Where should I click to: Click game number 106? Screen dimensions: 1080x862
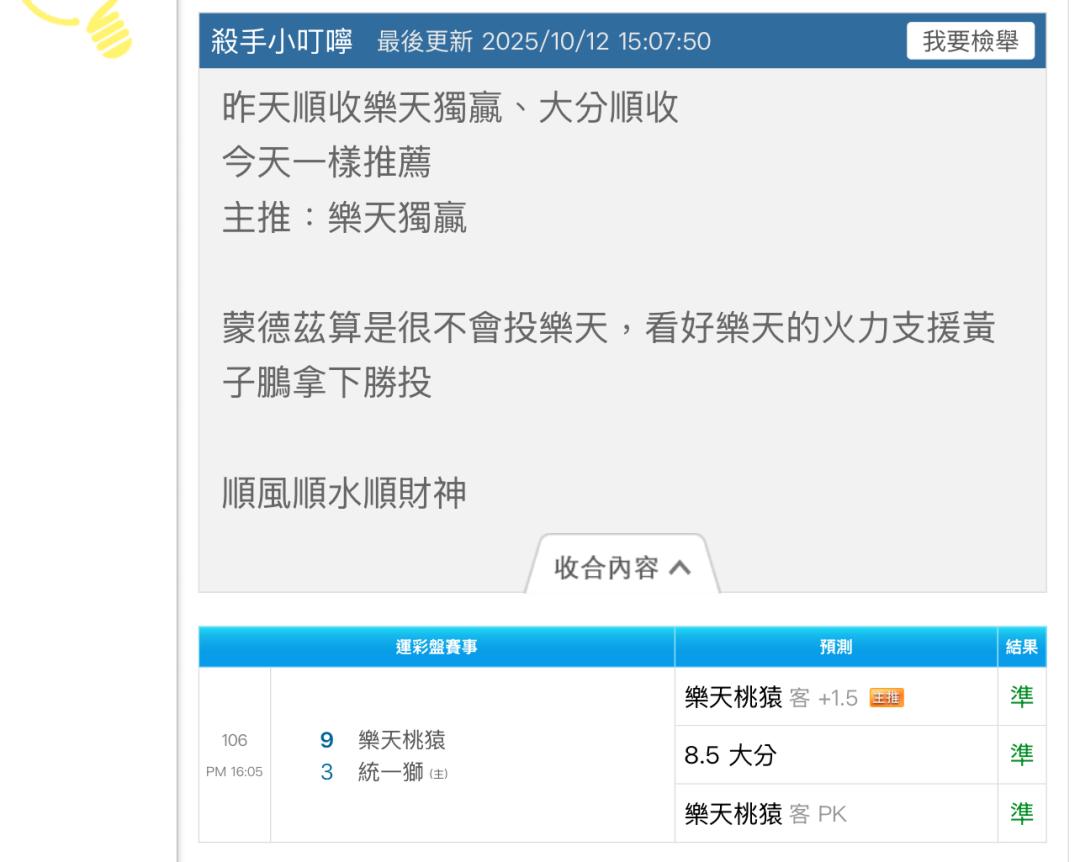coord(234,741)
